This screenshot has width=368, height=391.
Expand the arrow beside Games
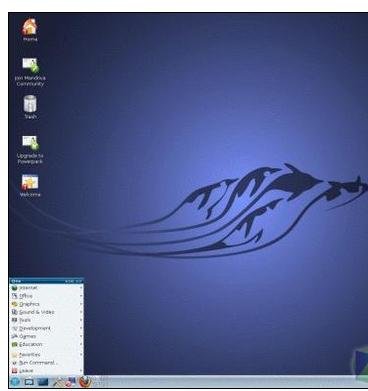click(81, 336)
